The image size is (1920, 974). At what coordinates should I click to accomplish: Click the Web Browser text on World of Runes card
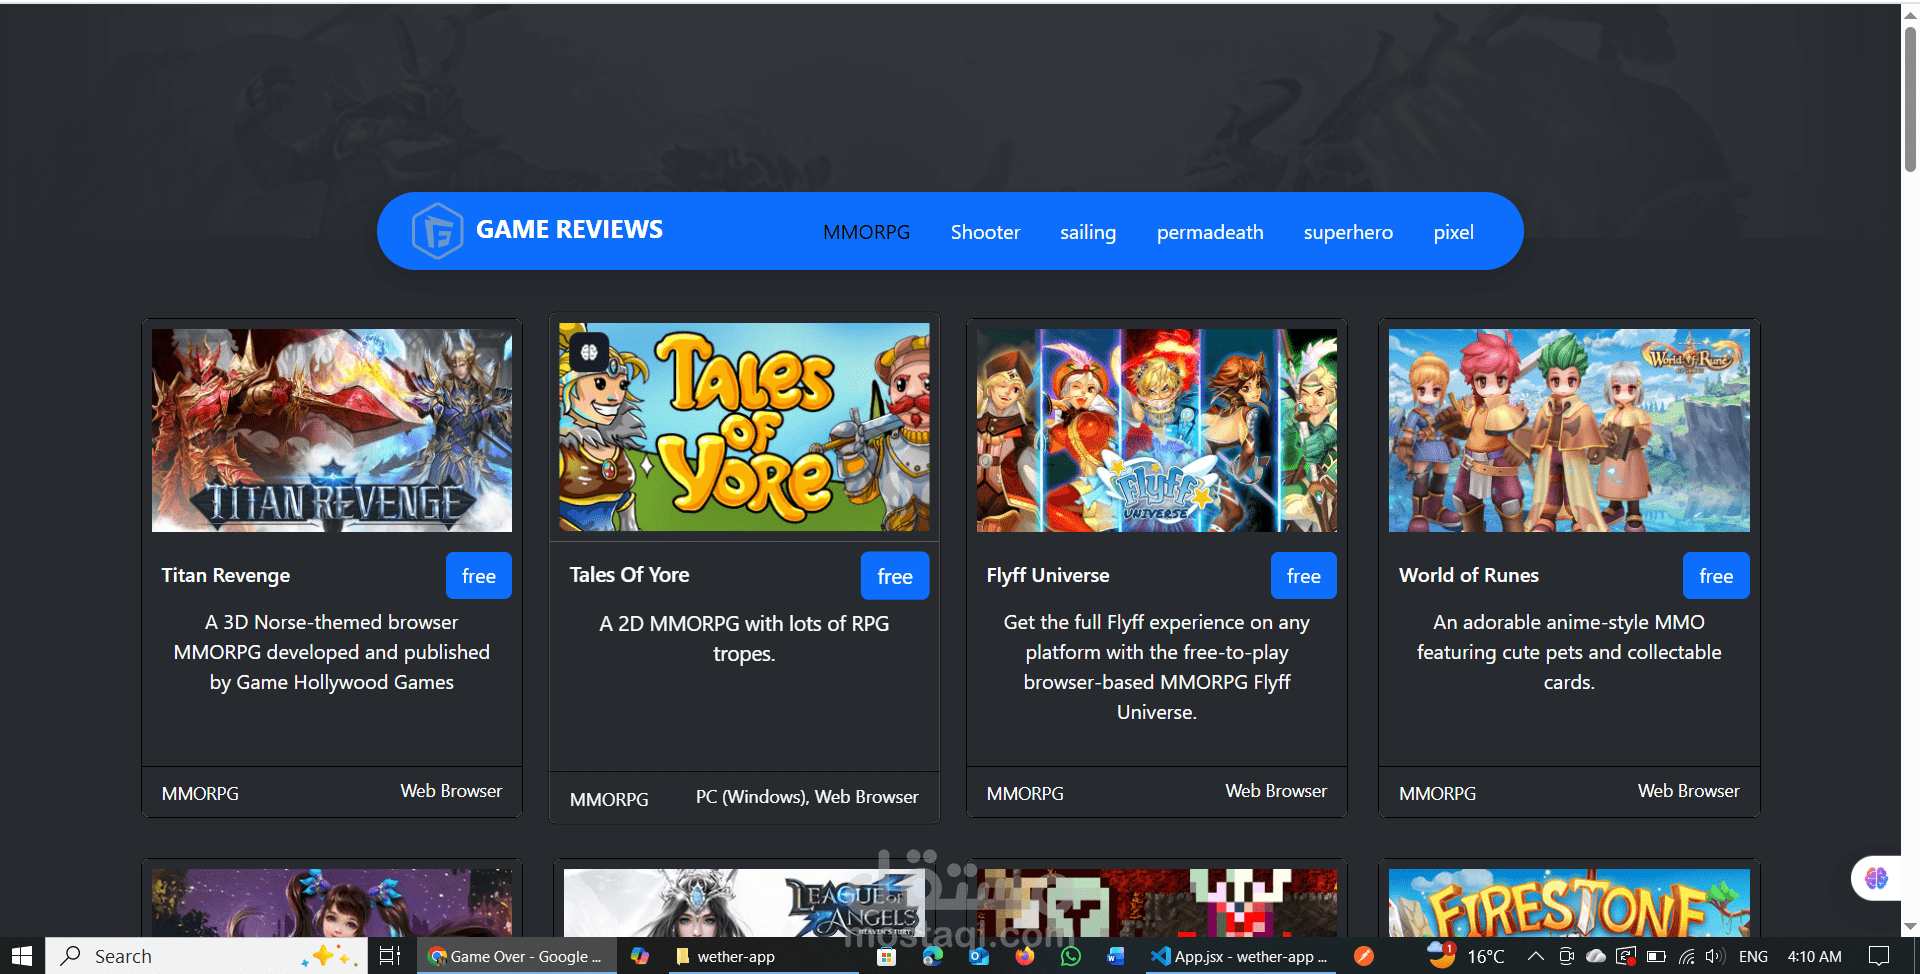click(x=1689, y=791)
